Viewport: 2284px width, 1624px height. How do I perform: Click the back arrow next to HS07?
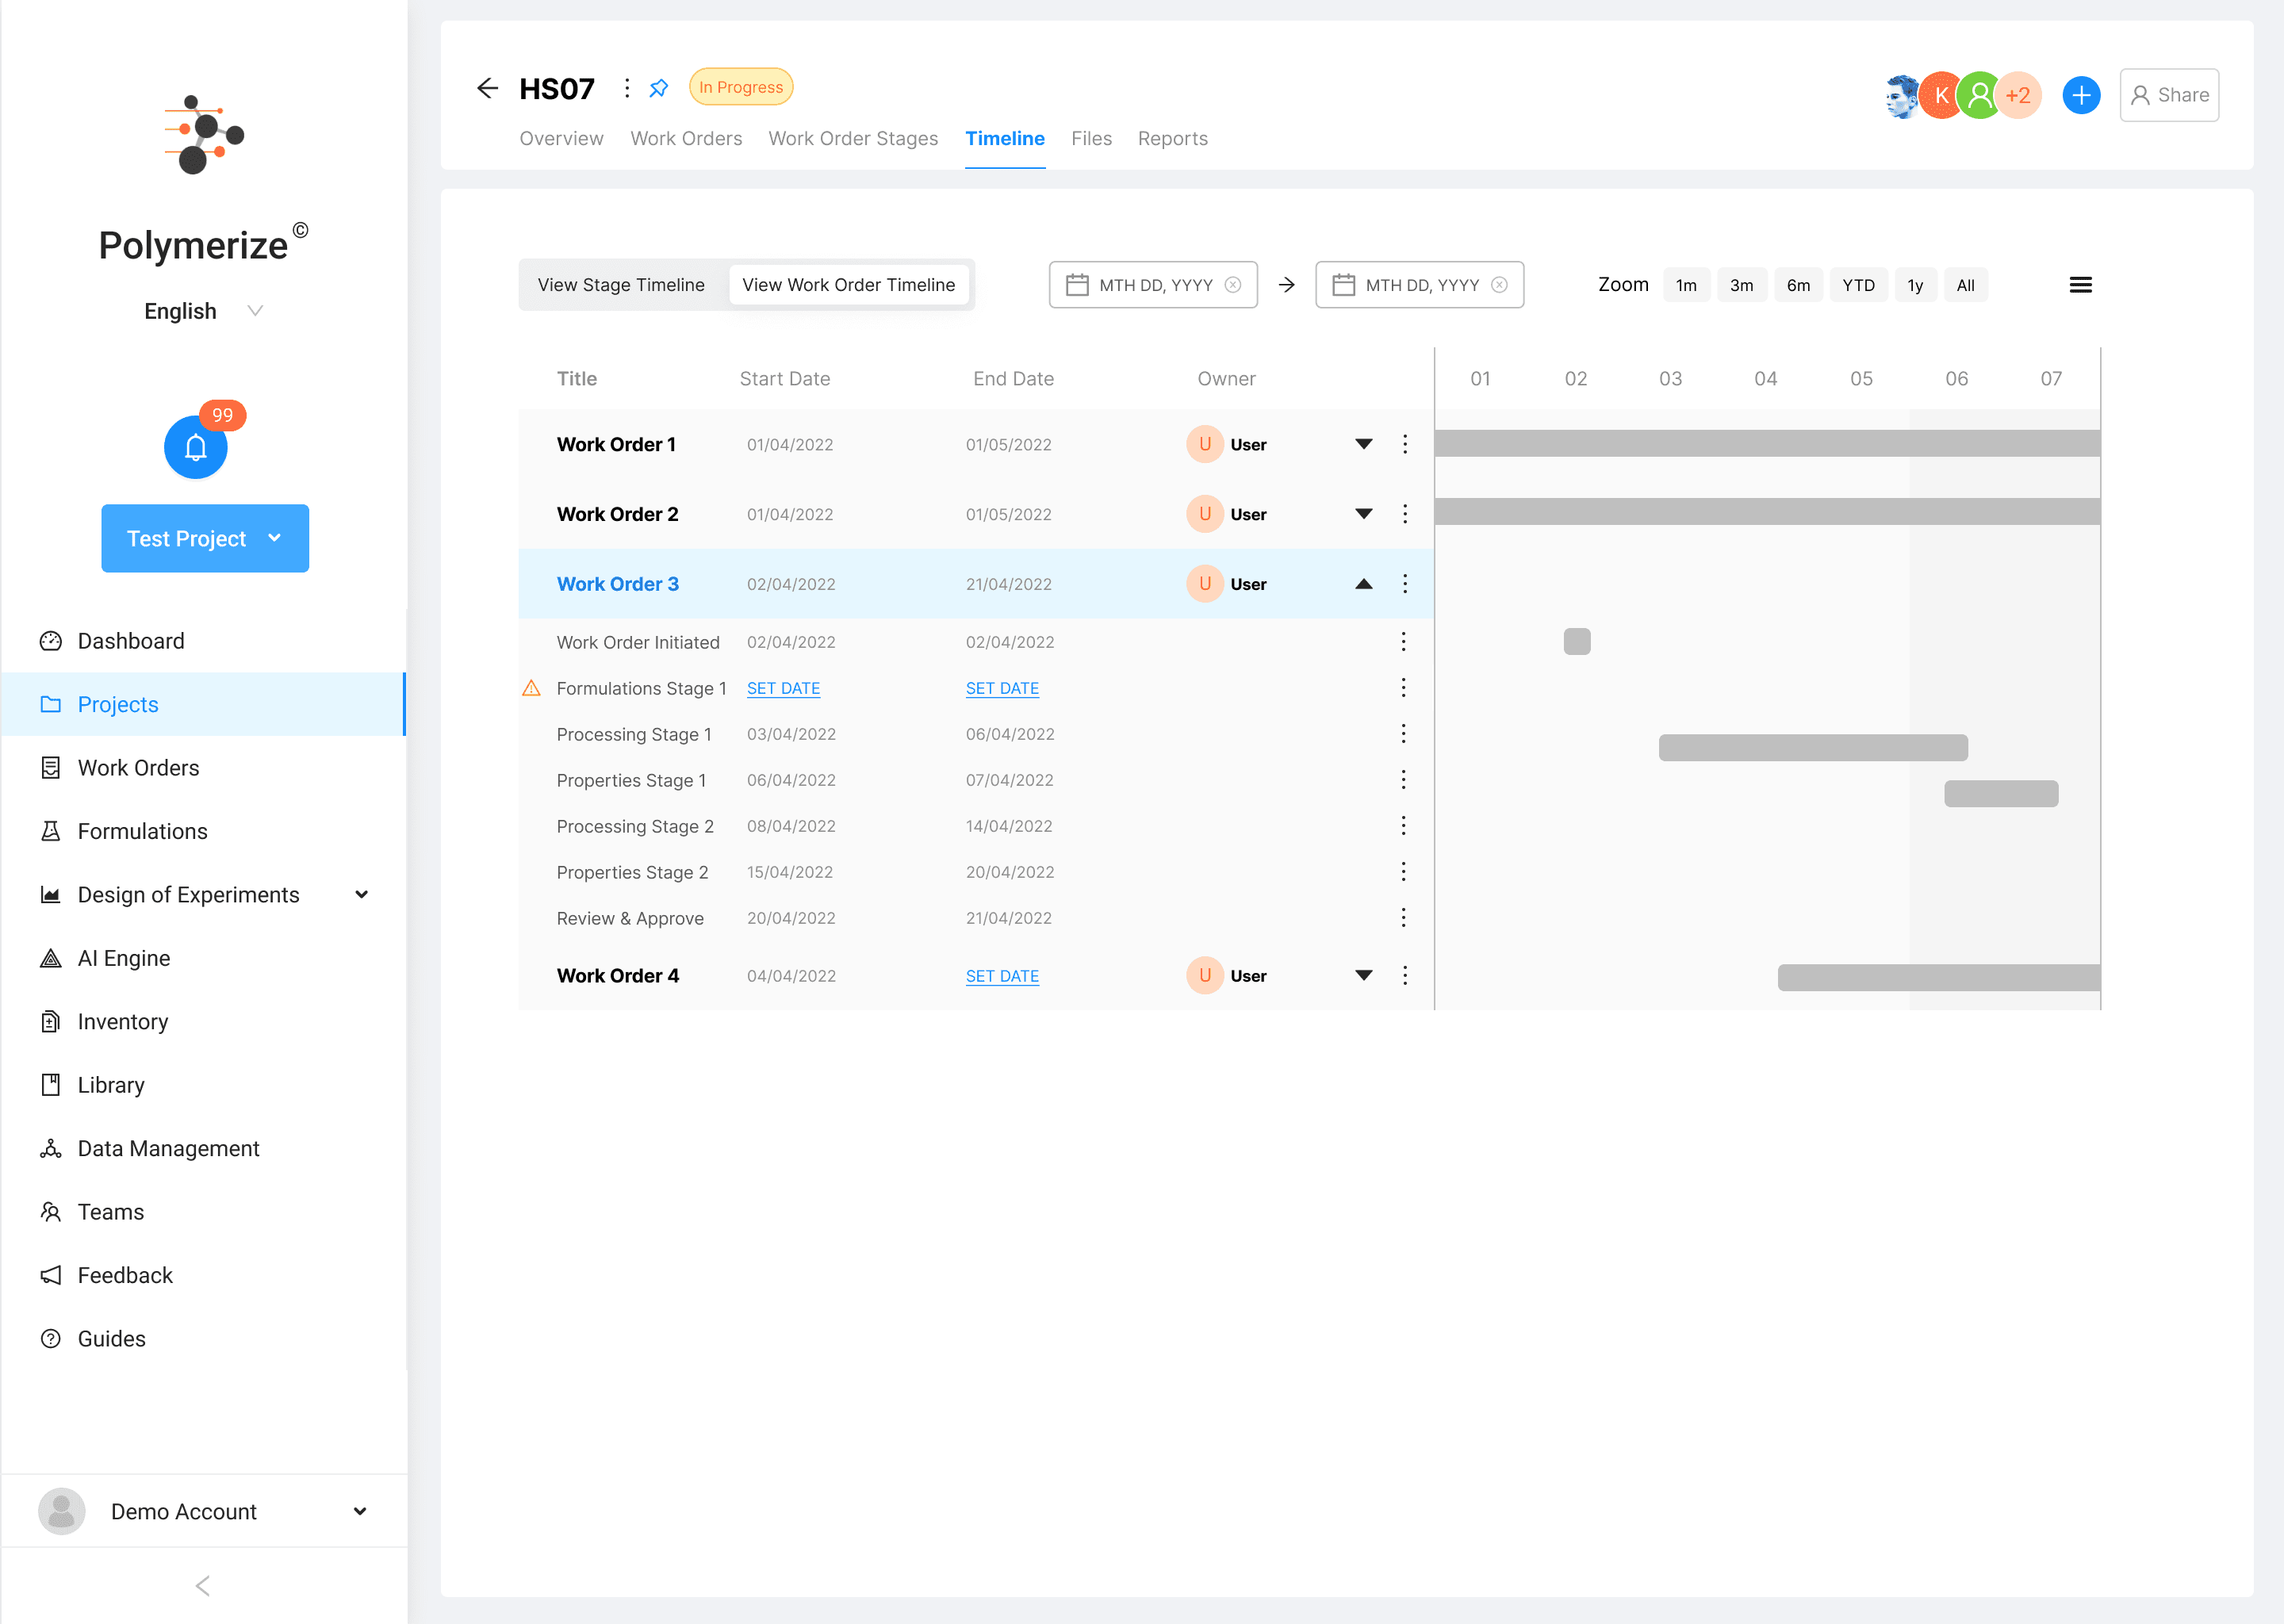coord(487,88)
